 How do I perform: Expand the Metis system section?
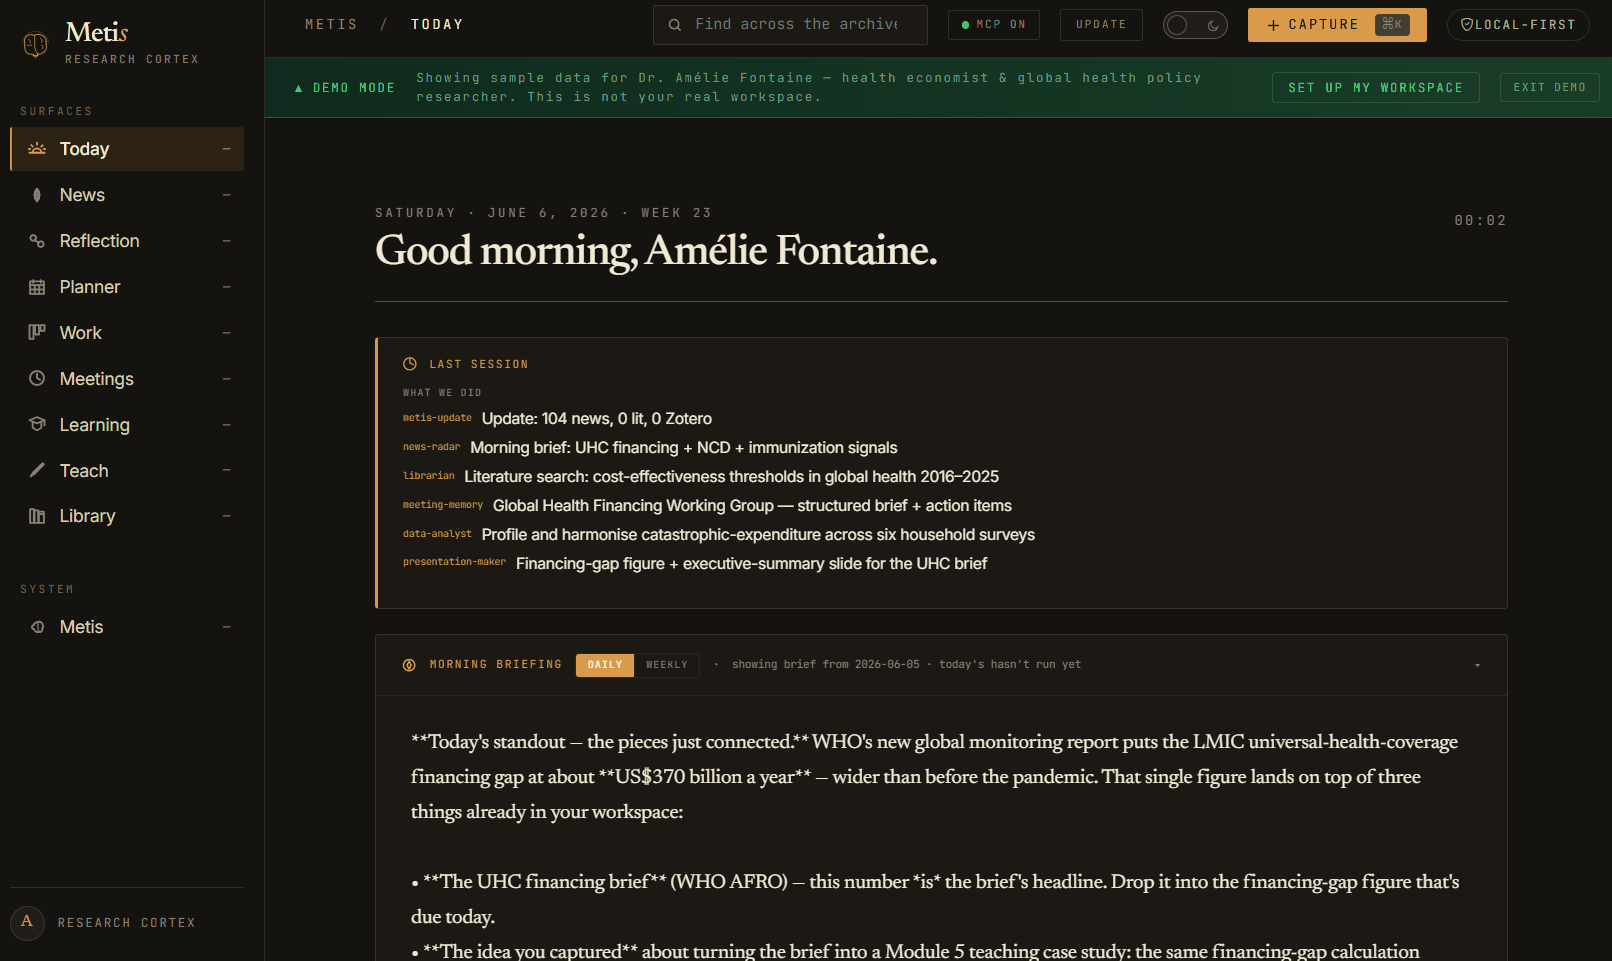[227, 627]
